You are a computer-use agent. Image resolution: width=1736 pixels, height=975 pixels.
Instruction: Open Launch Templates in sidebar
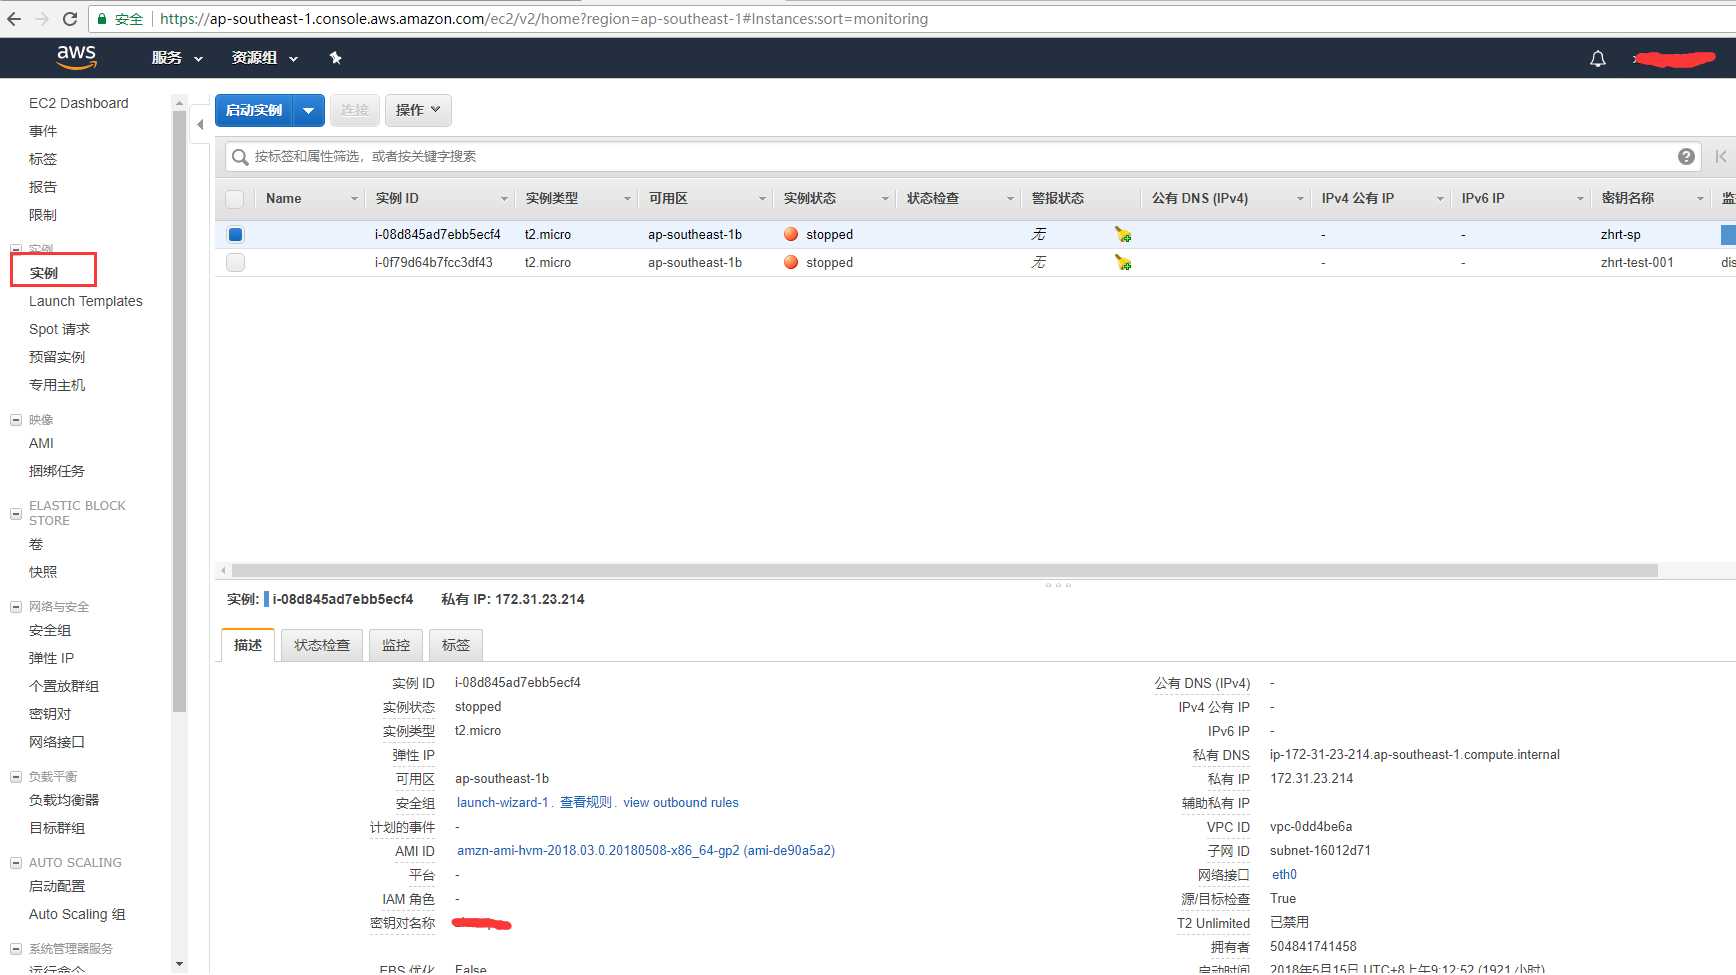point(86,301)
